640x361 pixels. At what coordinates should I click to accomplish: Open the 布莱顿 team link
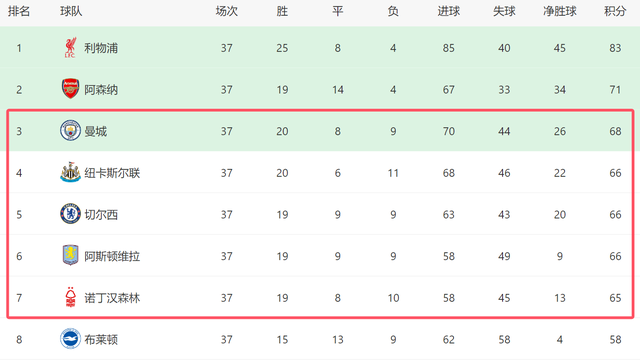click(101, 340)
